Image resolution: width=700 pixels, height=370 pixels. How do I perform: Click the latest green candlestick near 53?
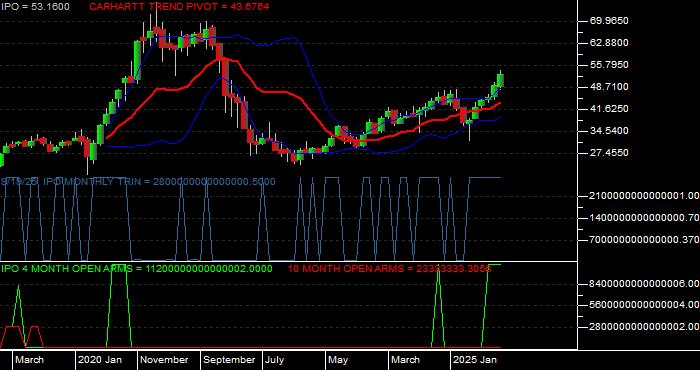point(500,81)
